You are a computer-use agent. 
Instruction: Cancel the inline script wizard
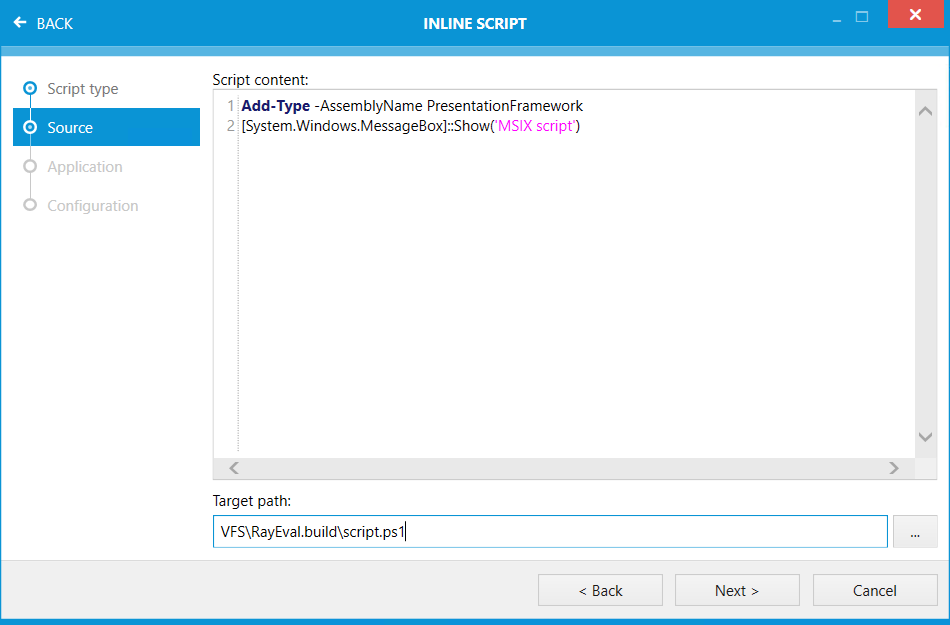[x=874, y=590]
